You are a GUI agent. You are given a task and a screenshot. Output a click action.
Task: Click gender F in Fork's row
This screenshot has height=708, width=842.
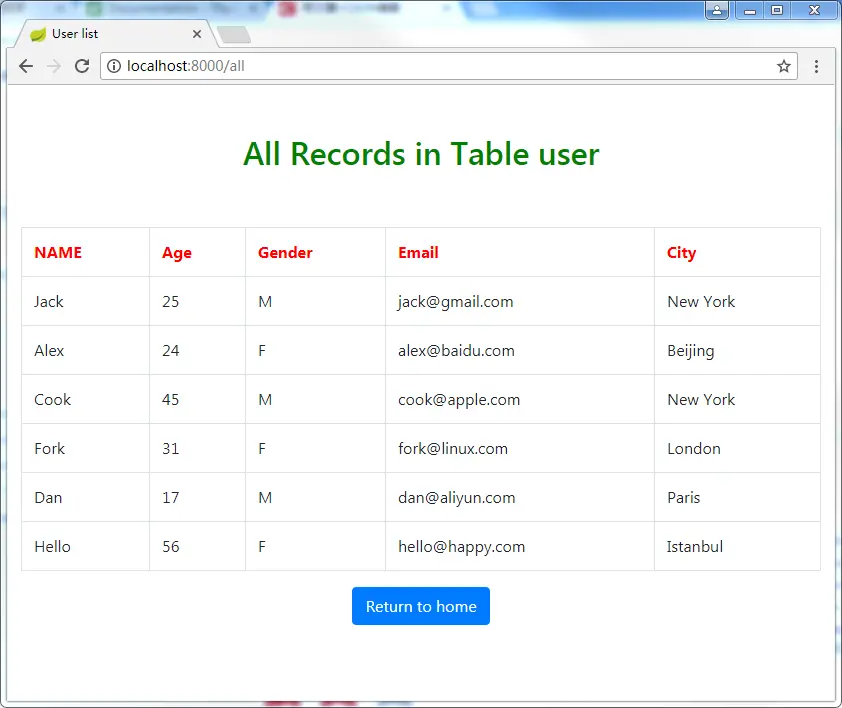click(x=262, y=449)
